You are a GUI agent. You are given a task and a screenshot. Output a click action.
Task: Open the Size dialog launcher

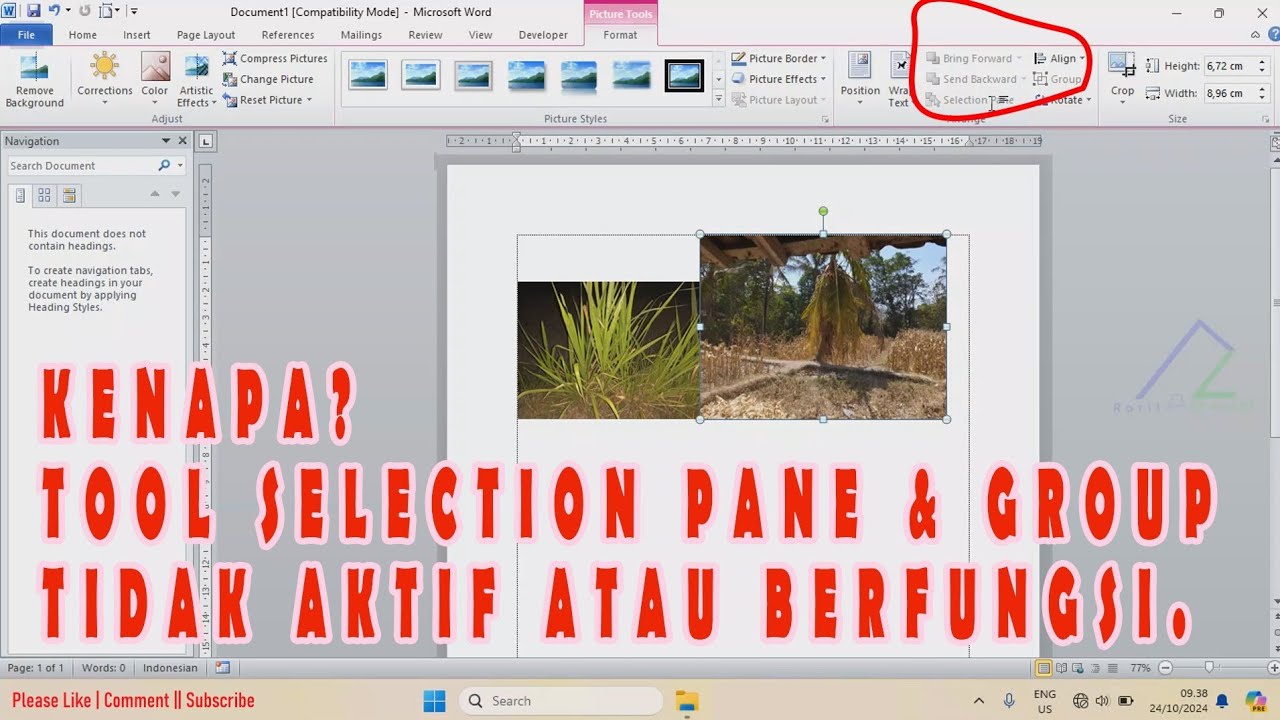point(1266,119)
